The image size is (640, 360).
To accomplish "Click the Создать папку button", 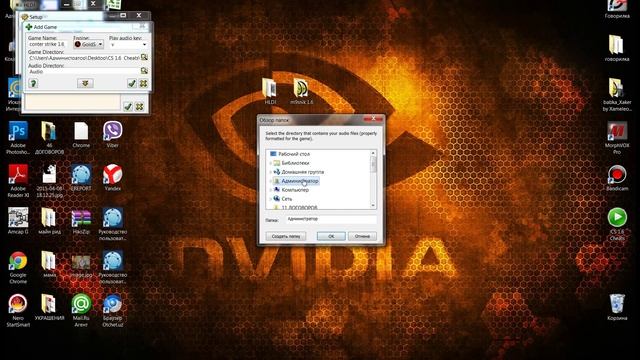I will 286,236.
